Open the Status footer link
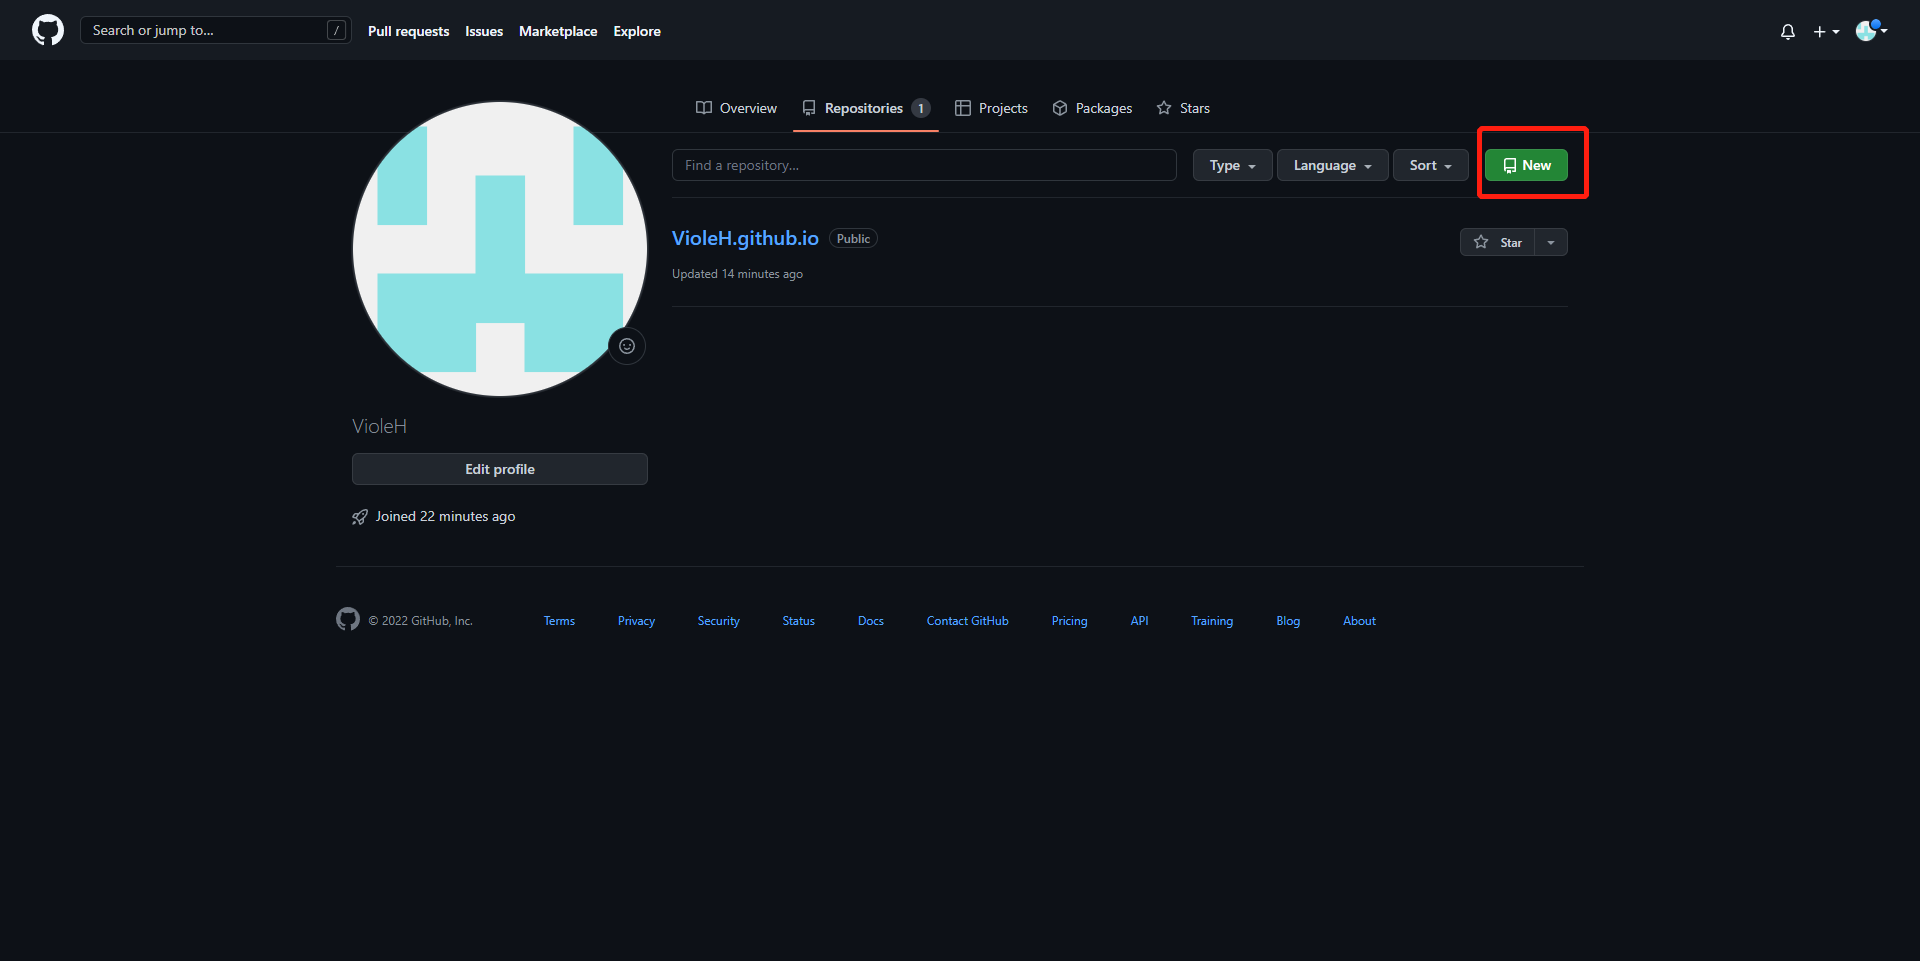 point(798,621)
